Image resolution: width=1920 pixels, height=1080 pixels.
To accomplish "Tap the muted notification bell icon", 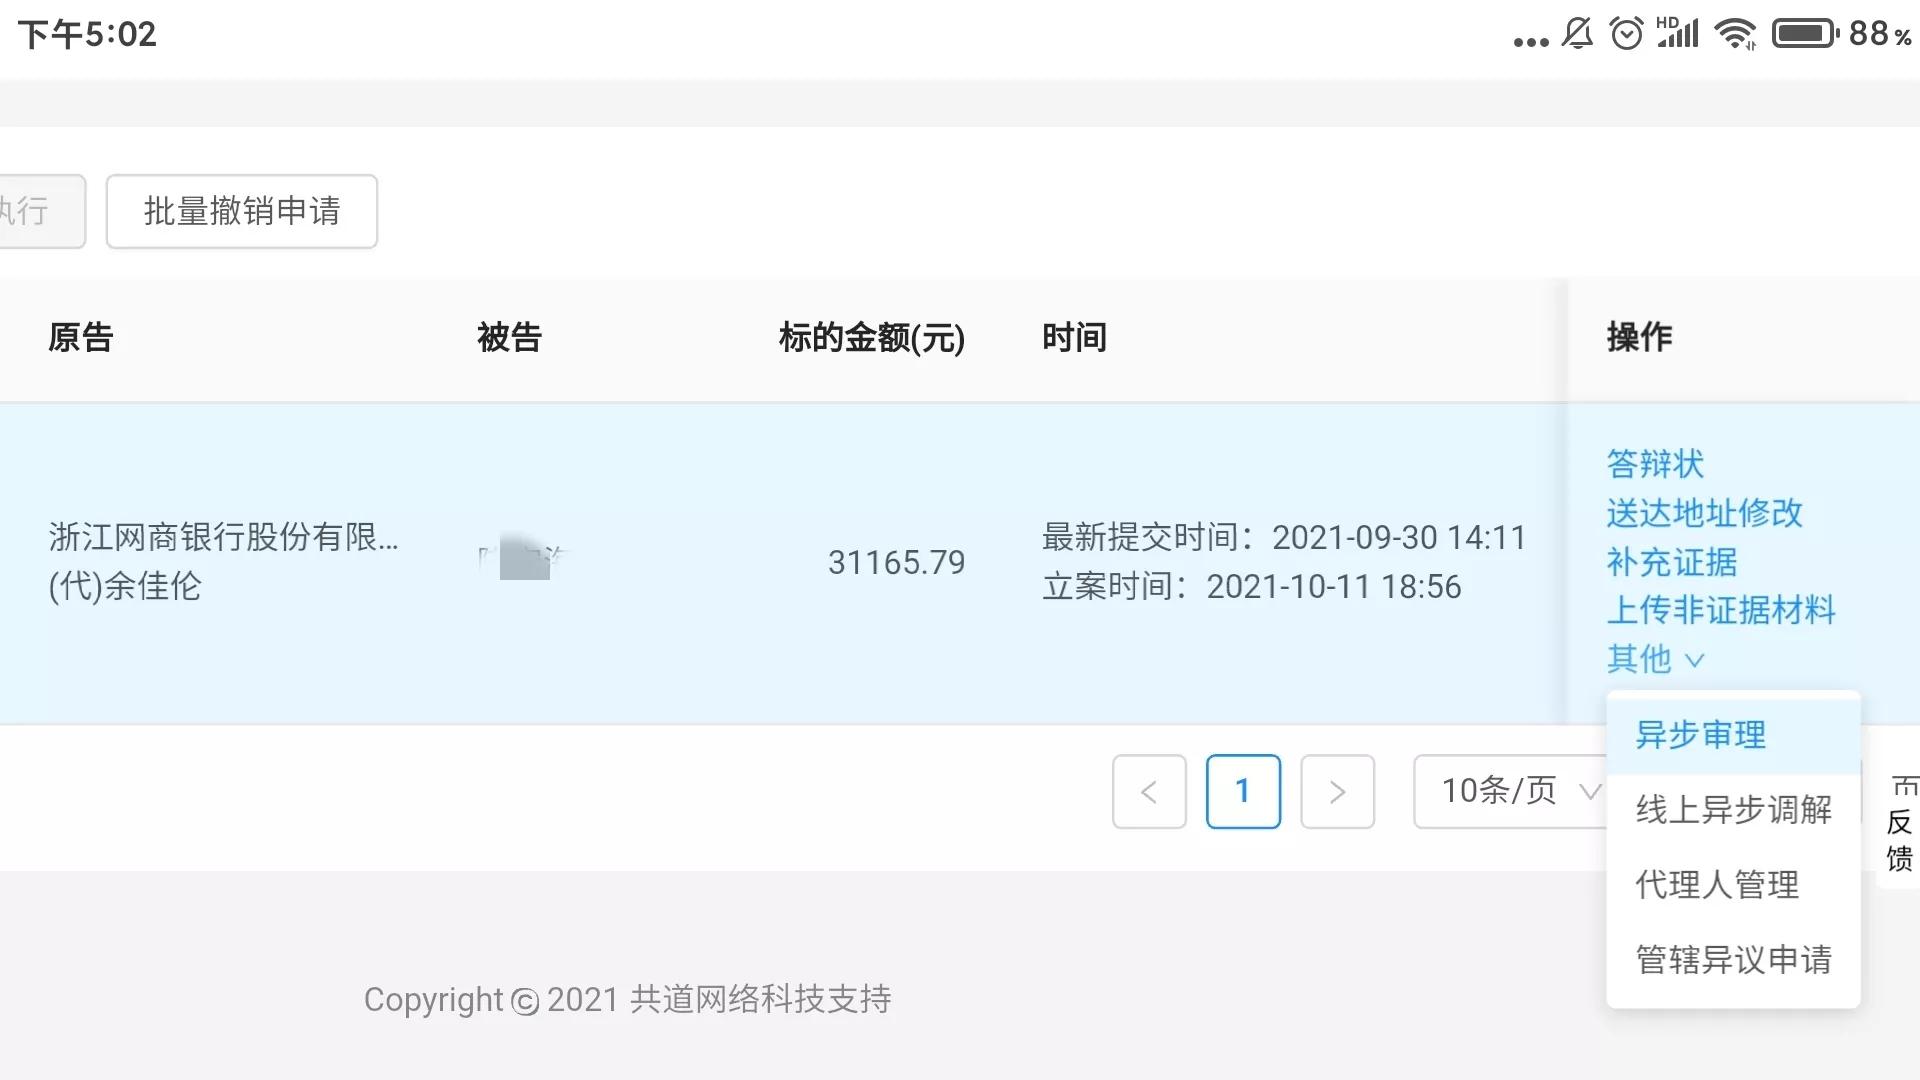I will point(1575,33).
